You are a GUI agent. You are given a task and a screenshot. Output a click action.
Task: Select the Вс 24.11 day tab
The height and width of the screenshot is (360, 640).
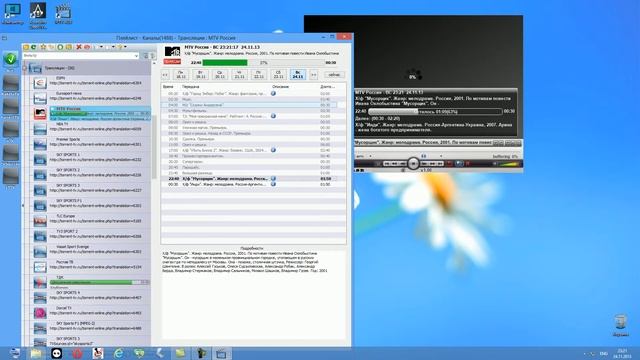click(298, 74)
